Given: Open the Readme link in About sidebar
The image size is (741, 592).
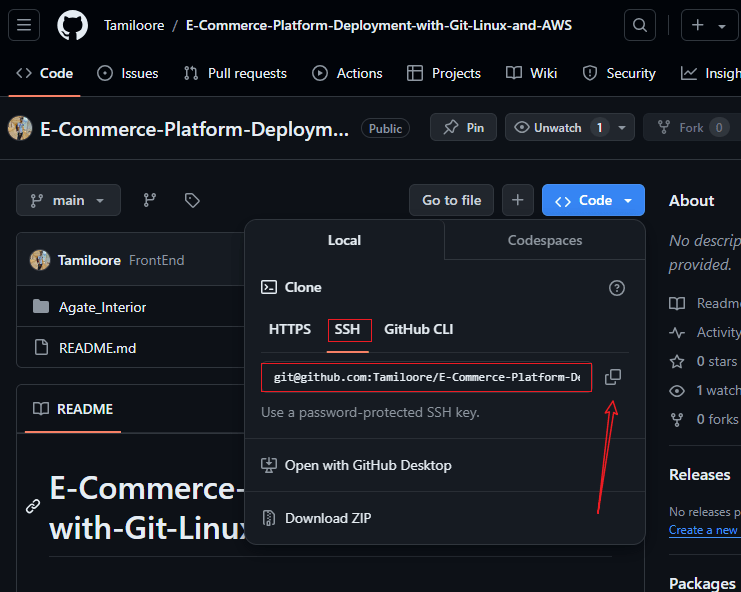Looking at the screenshot, I should (x=706, y=303).
